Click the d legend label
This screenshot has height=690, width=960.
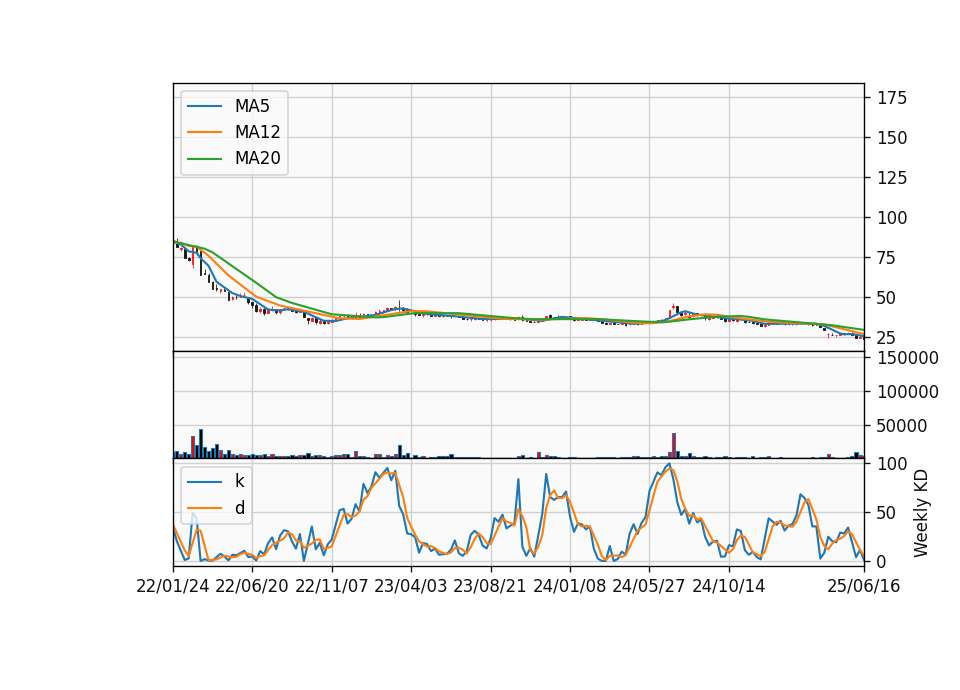click(239, 508)
